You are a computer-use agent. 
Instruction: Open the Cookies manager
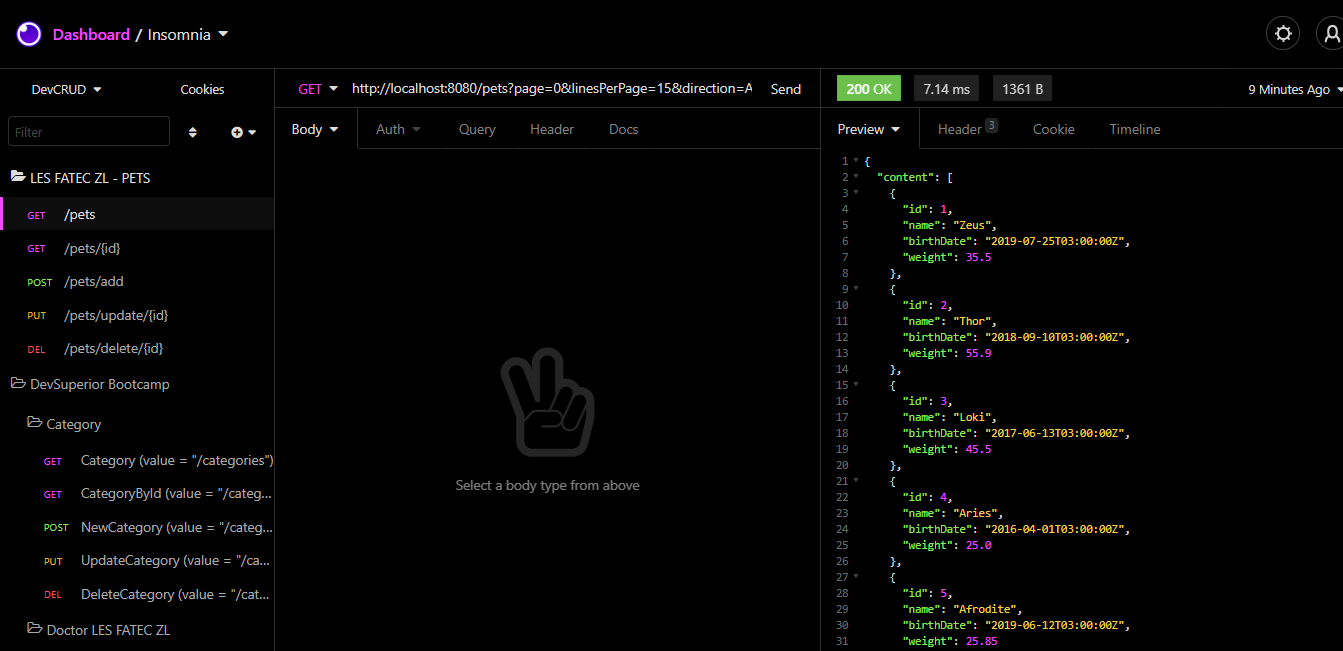point(202,89)
